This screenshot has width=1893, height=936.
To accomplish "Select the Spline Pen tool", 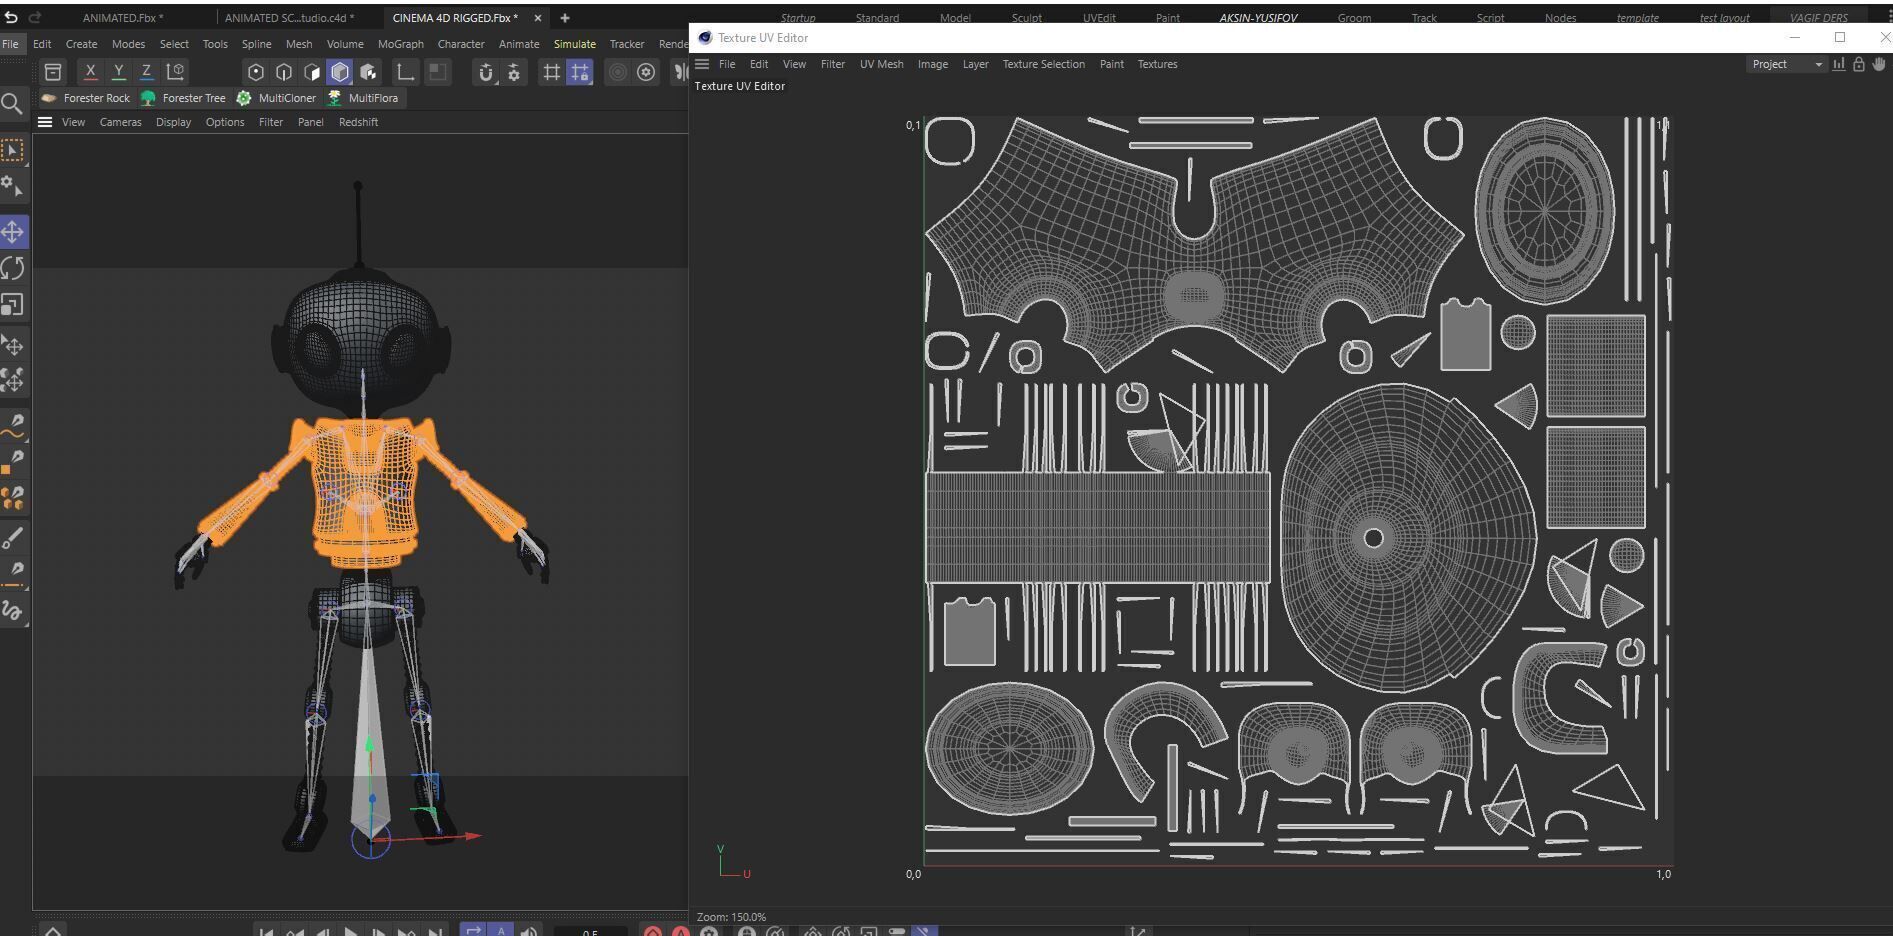I will tap(13, 426).
